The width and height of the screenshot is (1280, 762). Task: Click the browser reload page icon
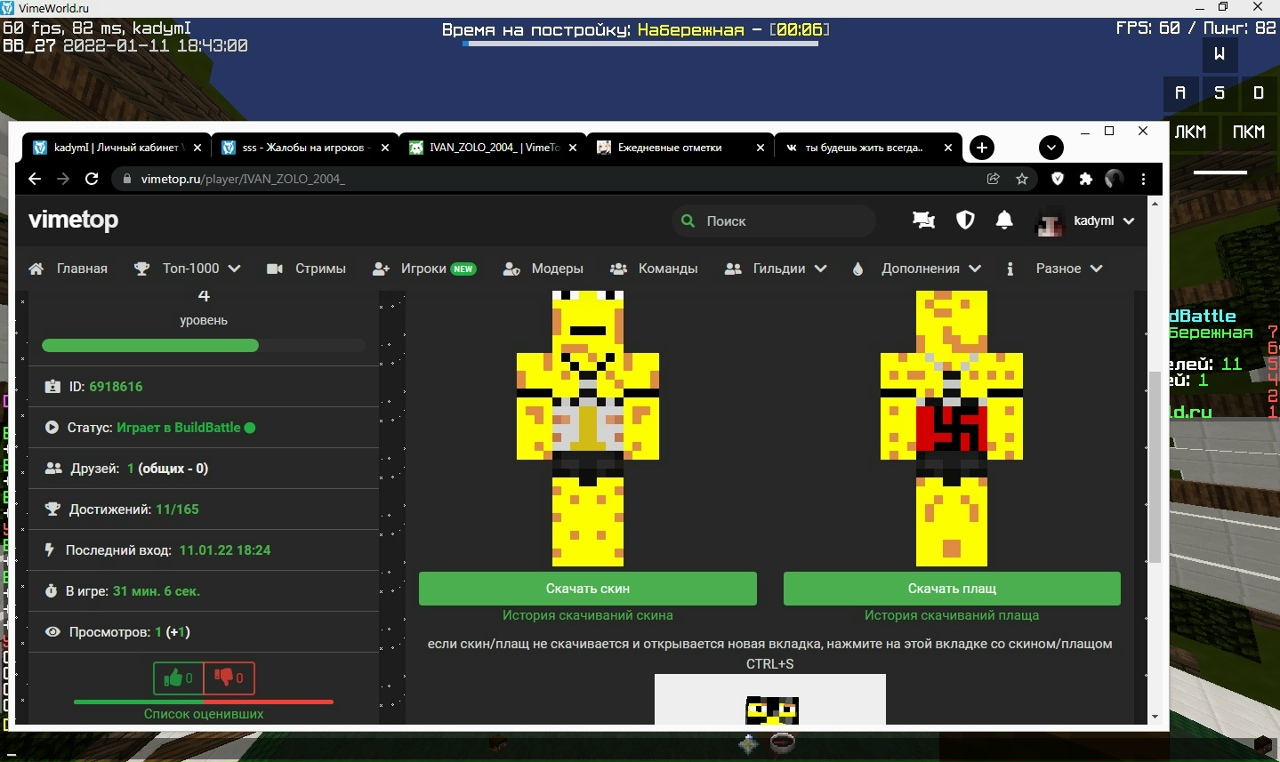pyautogui.click(x=92, y=179)
